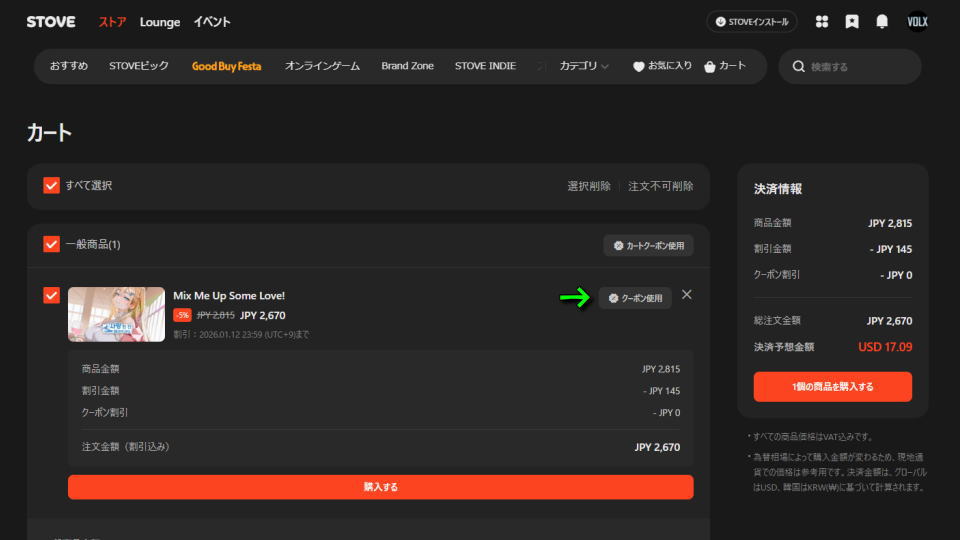960x540 pixels.
Task: Uncheck the 一般商品(1) checkbox
Action: coord(52,245)
